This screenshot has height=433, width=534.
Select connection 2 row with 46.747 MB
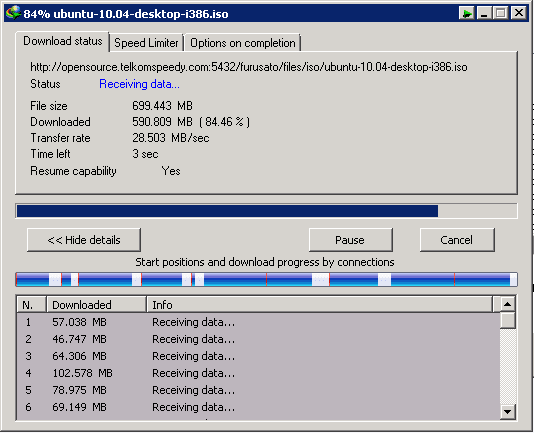(x=258, y=339)
